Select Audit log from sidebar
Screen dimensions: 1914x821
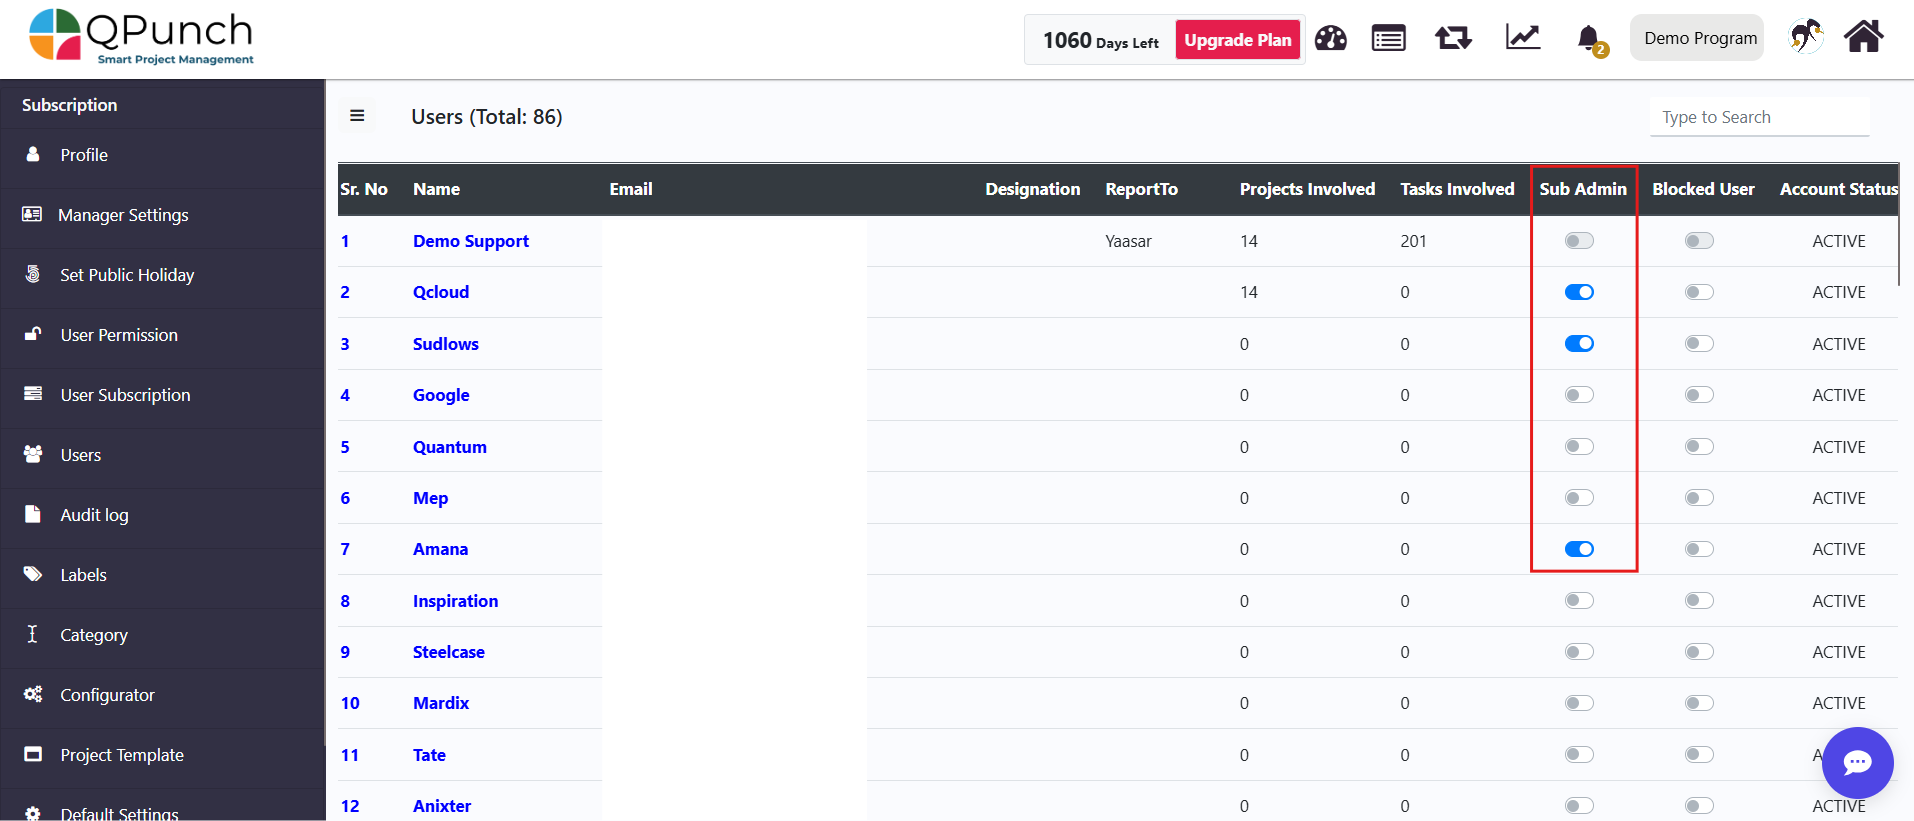94,515
